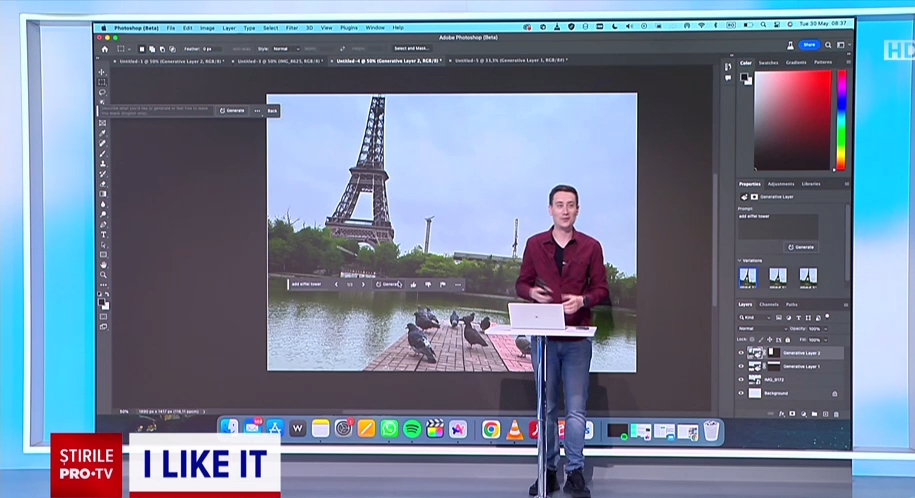The width and height of the screenshot is (915, 498).
Task: Select the Rectangular Marquee tool
Action: coord(102,82)
